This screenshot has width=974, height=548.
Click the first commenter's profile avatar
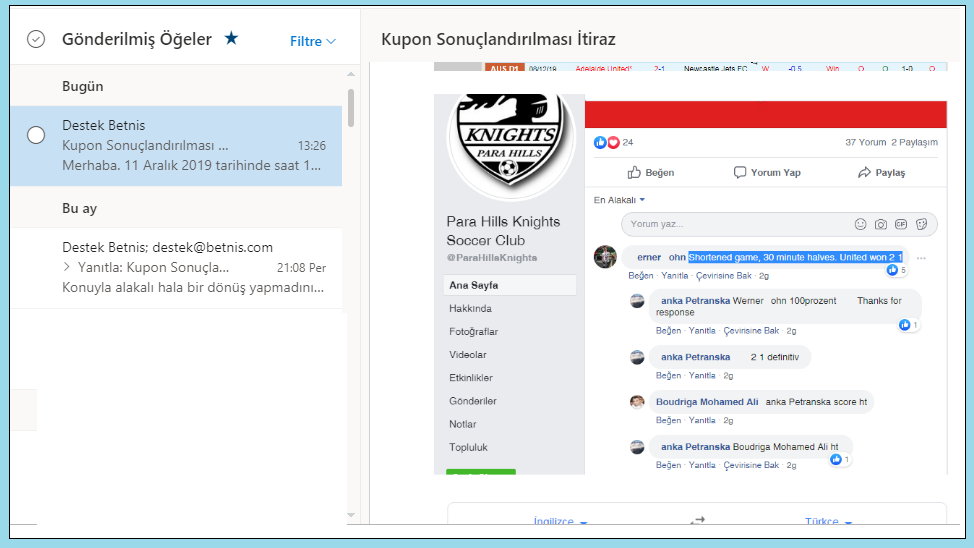(605, 257)
